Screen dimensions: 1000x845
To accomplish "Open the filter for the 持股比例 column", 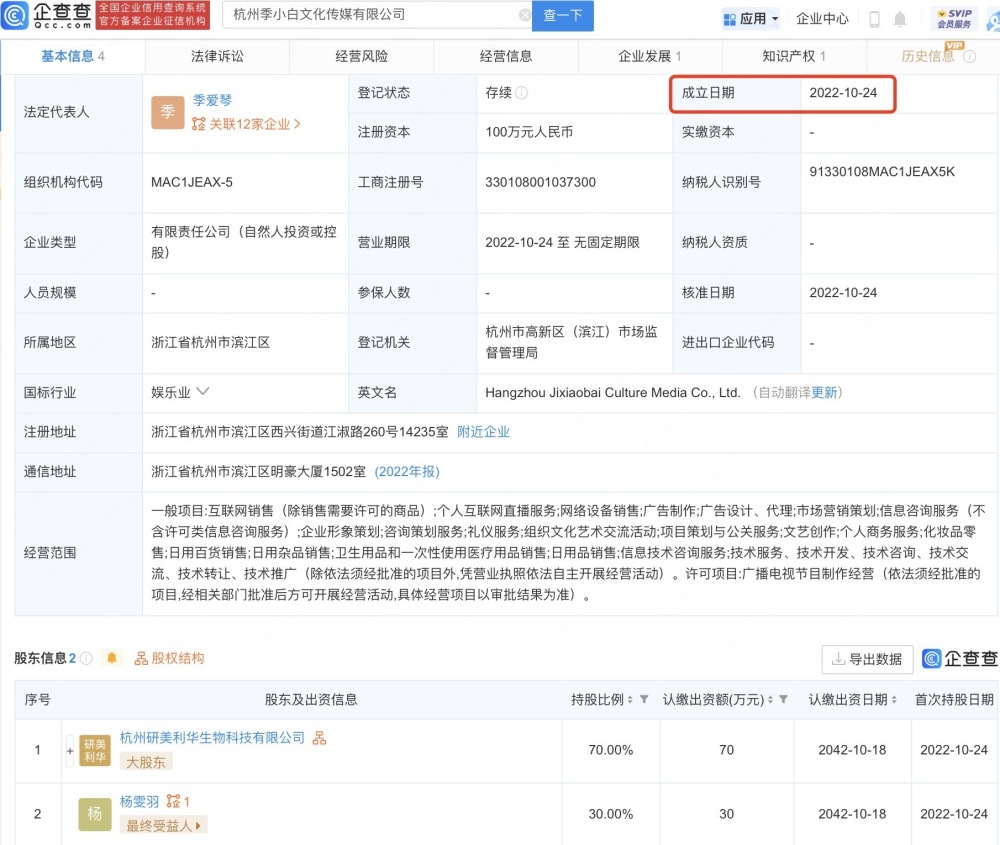I will (x=644, y=700).
